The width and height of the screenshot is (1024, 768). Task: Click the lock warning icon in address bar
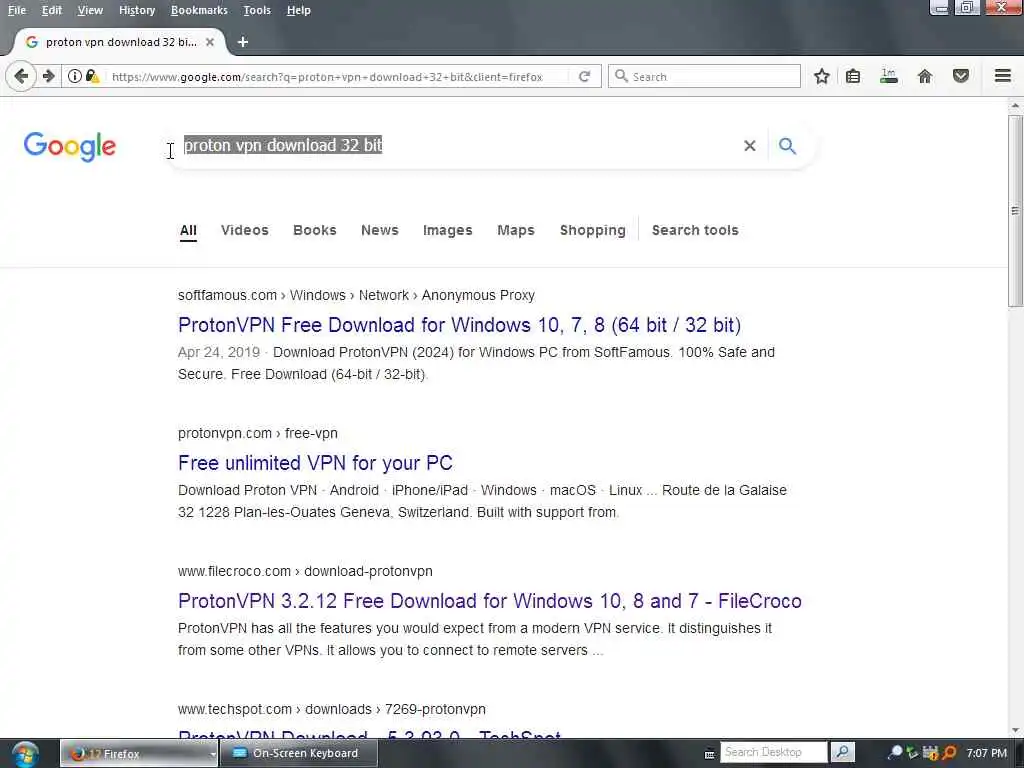click(93, 76)
